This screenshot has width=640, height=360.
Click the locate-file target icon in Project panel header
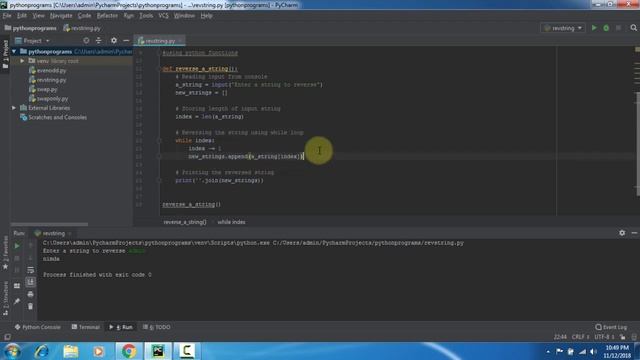pos(86,40)
